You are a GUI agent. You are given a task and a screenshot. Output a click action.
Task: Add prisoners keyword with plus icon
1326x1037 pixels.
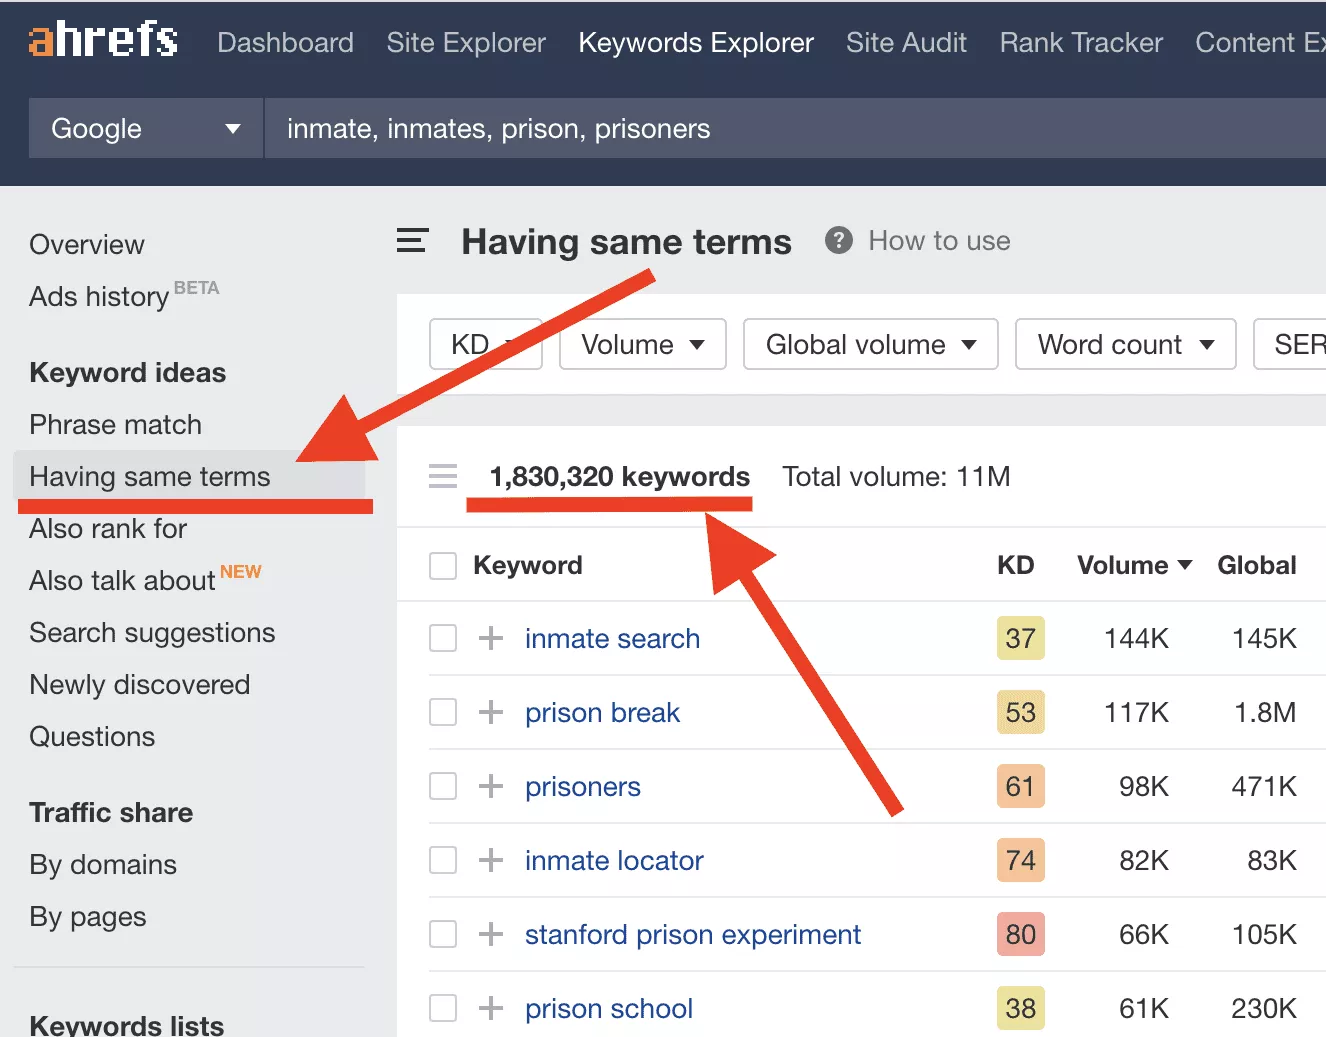(x=490, y=786)
